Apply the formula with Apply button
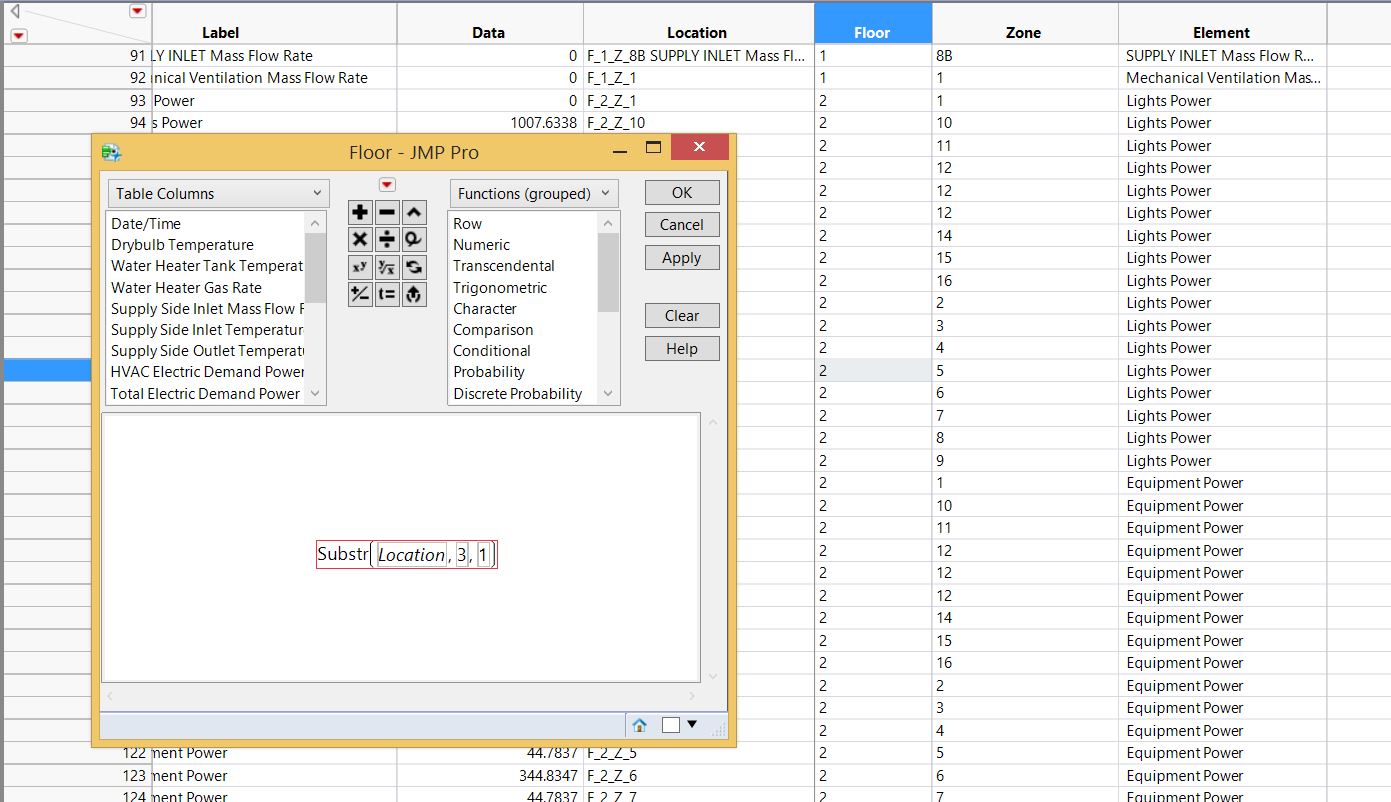 [x=682, y=258]
